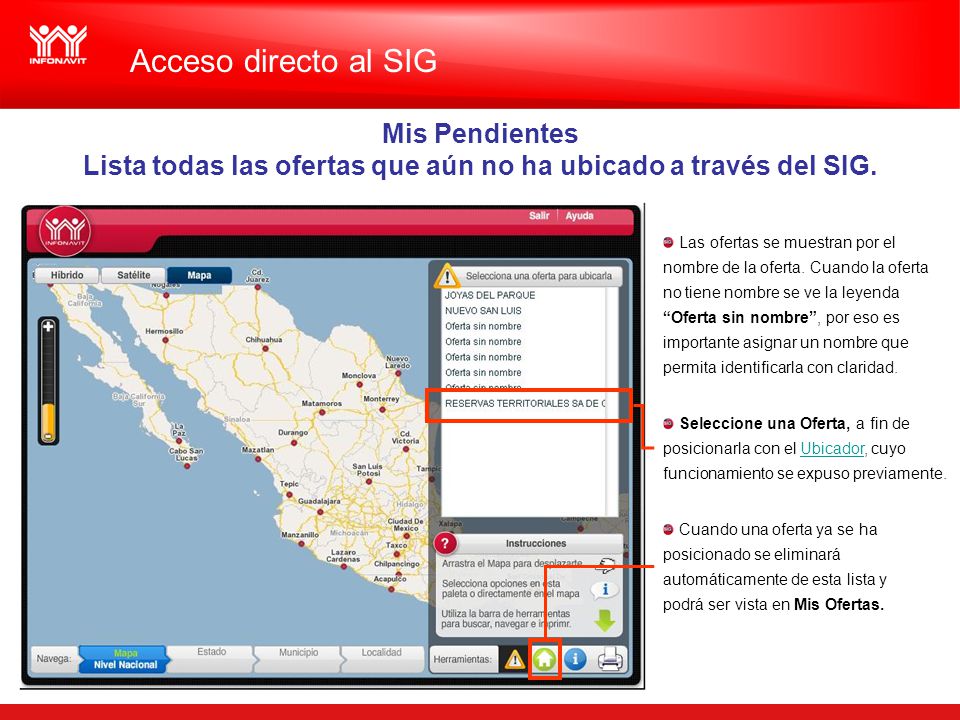Click the zoom in plus button
This screenshot has width=960, height=720.
(48, 326)
